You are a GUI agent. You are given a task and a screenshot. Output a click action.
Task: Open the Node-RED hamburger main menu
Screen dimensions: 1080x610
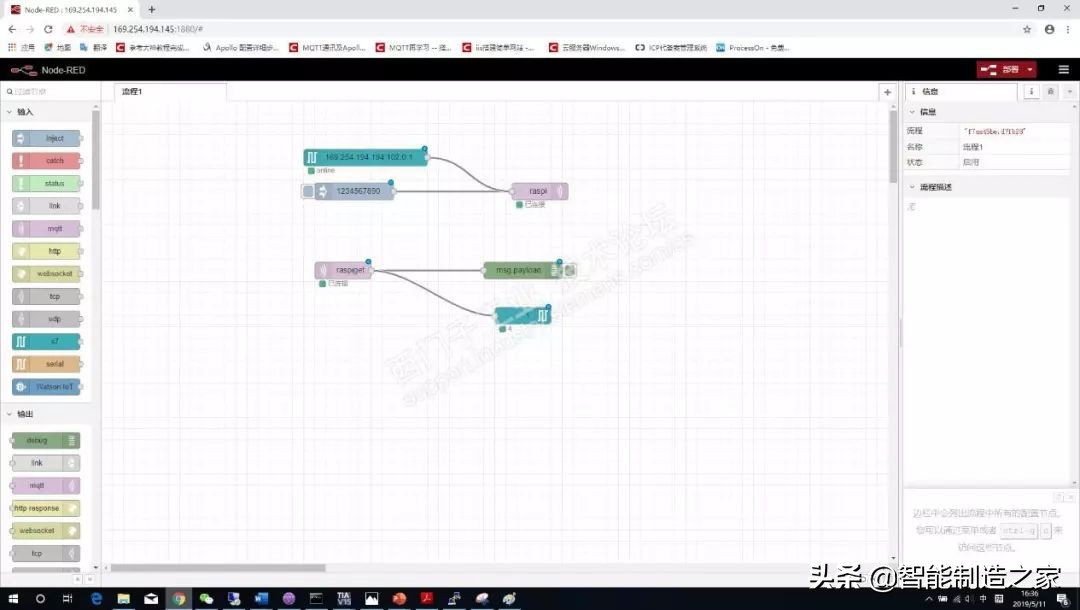pyautogui.click(x=1063, y=70)
